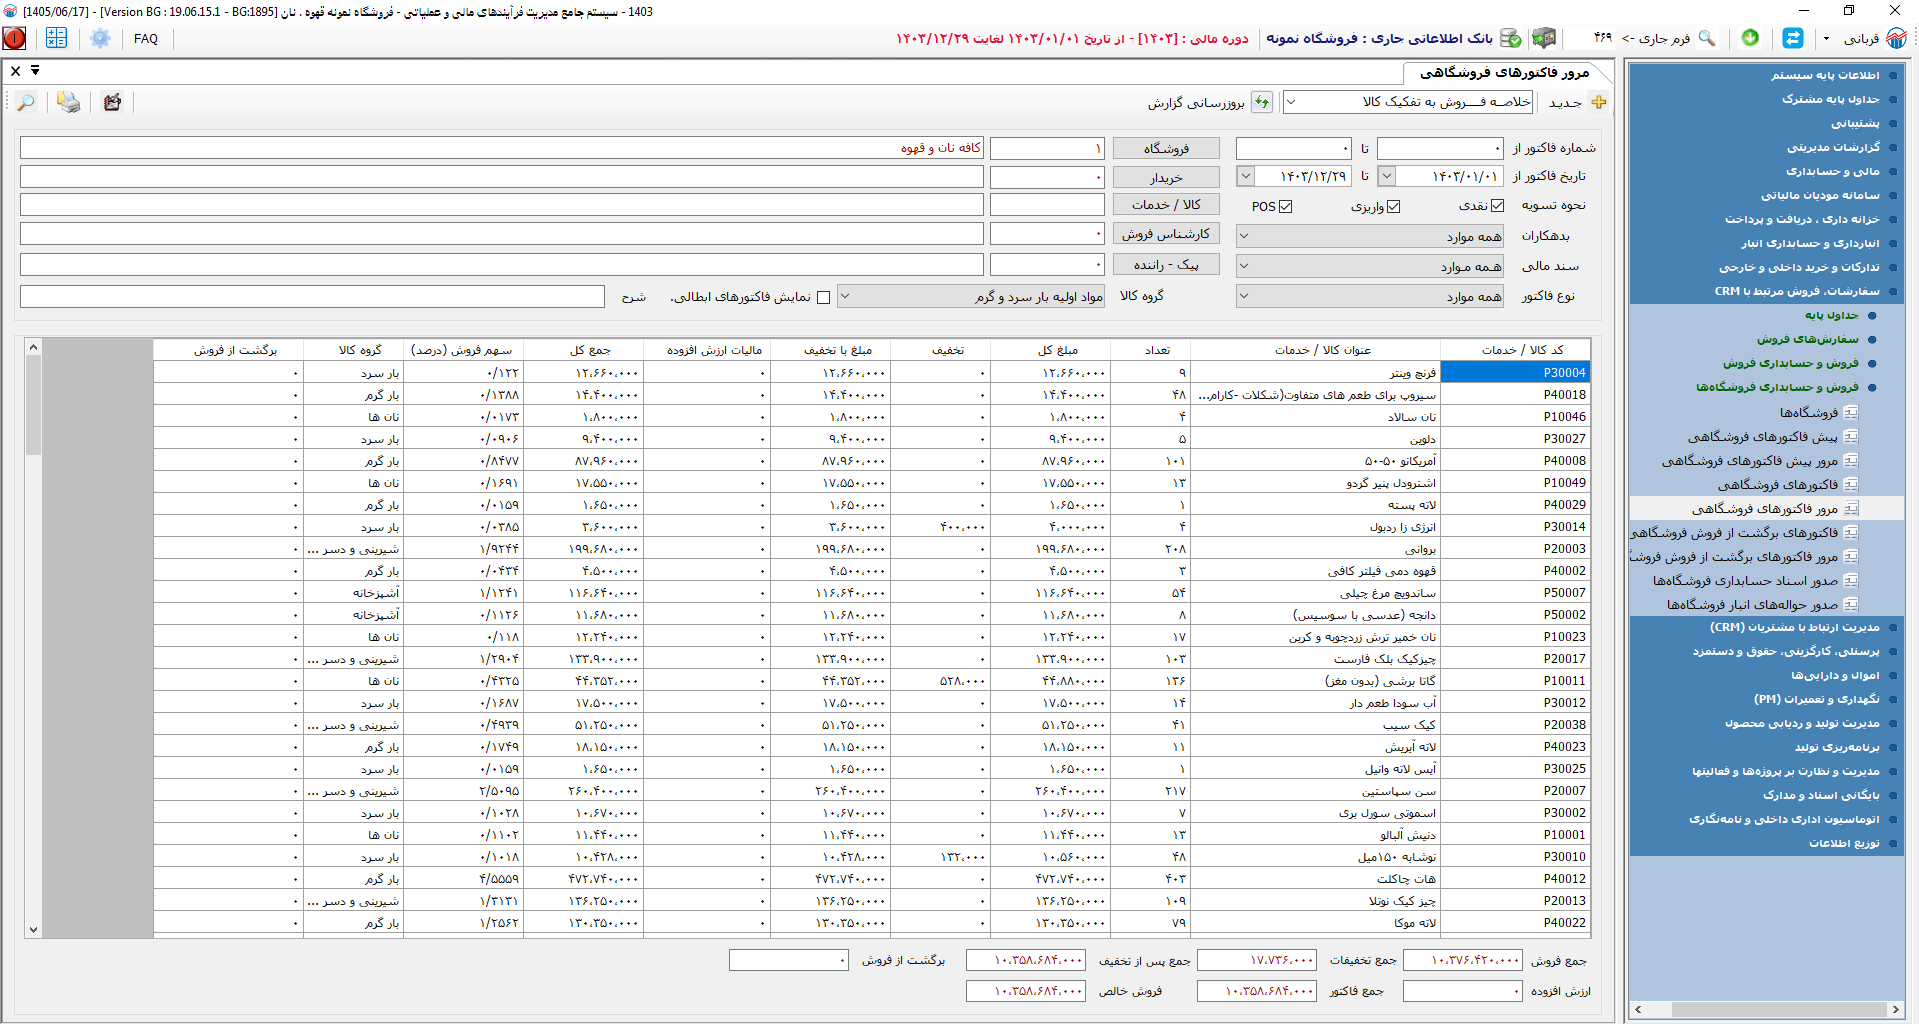Open the فروشگاه‌ها tree item in sidebar
The image size is (1919, 1024).
(x=1808, y=413)
